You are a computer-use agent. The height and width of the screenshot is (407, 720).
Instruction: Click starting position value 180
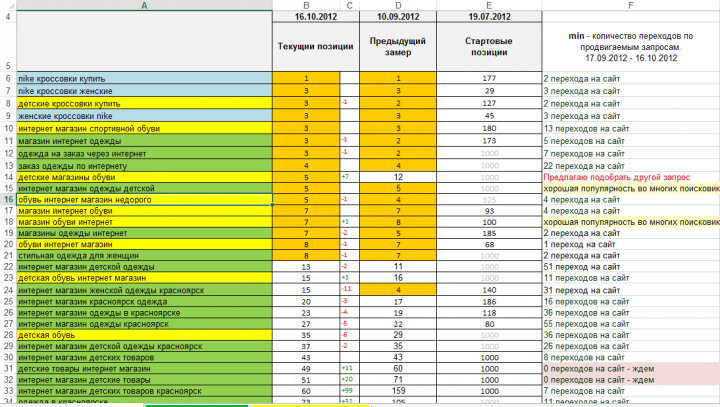(489, 128)
